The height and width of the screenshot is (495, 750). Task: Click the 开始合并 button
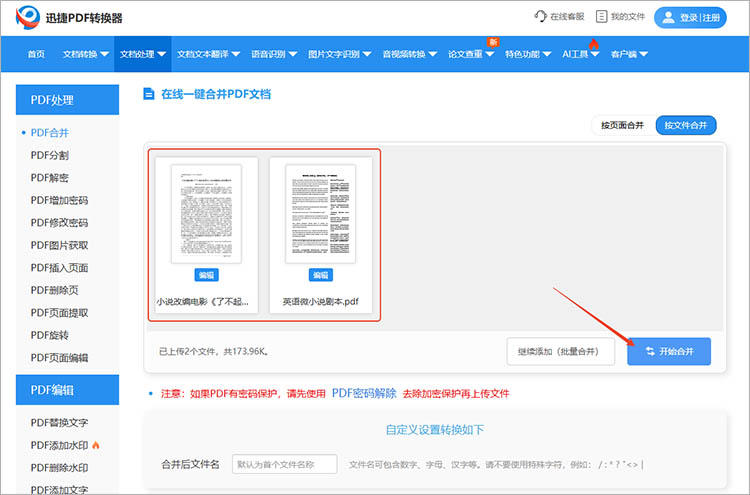coord(668,351)
